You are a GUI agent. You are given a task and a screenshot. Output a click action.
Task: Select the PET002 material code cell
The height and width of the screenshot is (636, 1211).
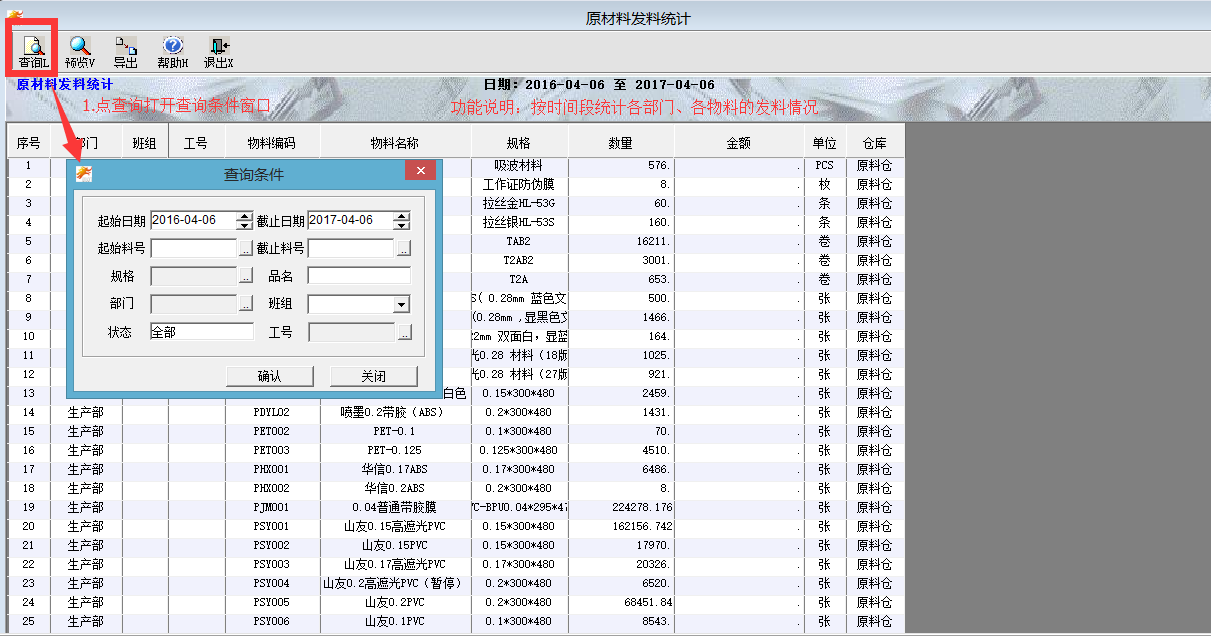pos(271,431)
